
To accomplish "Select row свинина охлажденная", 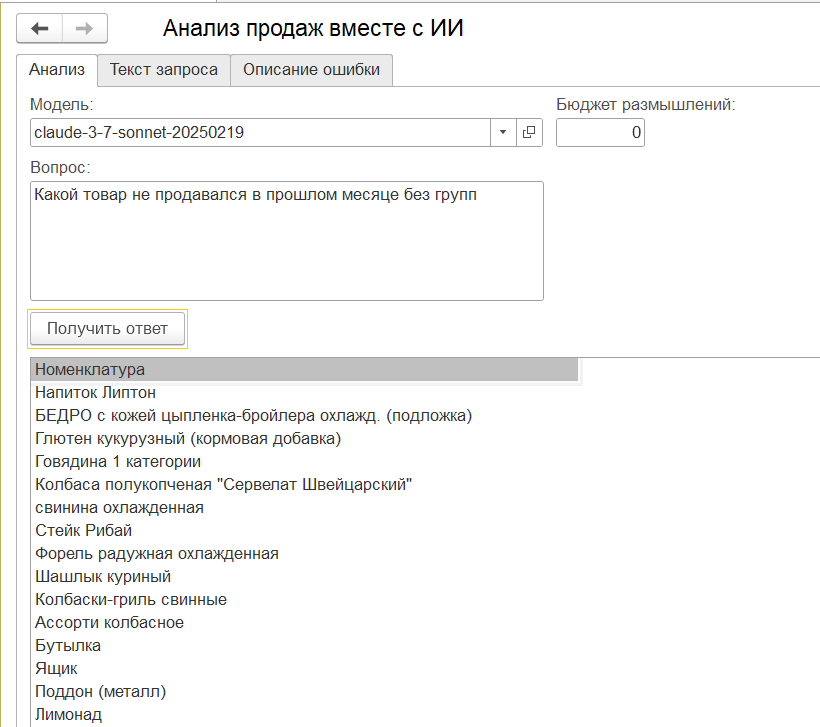I will pyautogui.click(x=304, y=507).
